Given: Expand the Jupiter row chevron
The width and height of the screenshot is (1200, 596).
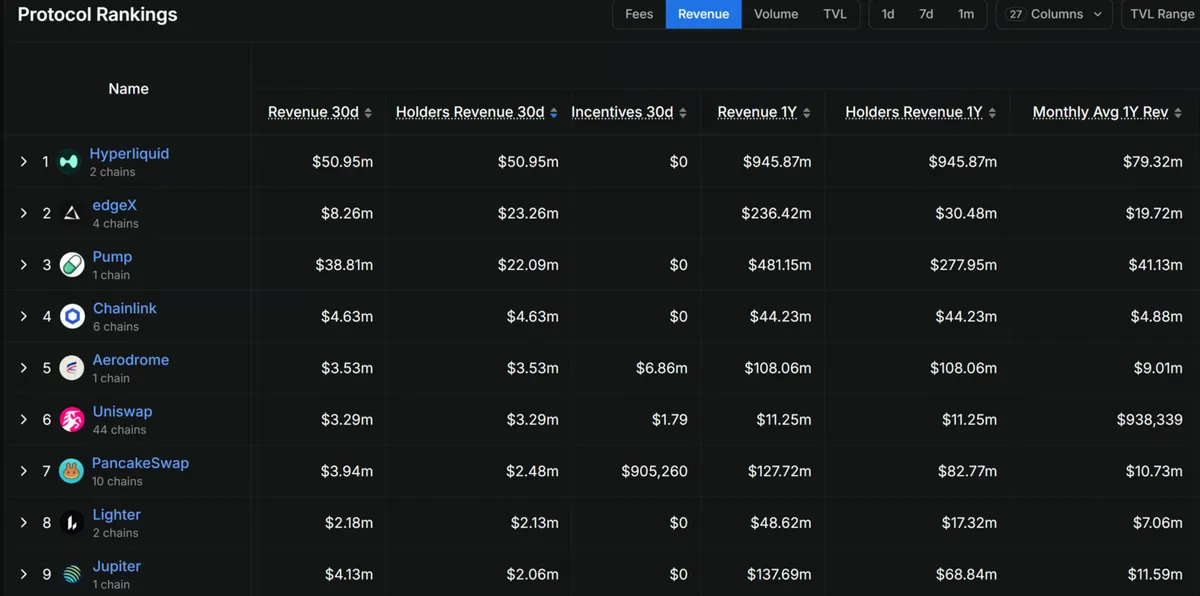Looking at the screenshot, I should 24,574.
